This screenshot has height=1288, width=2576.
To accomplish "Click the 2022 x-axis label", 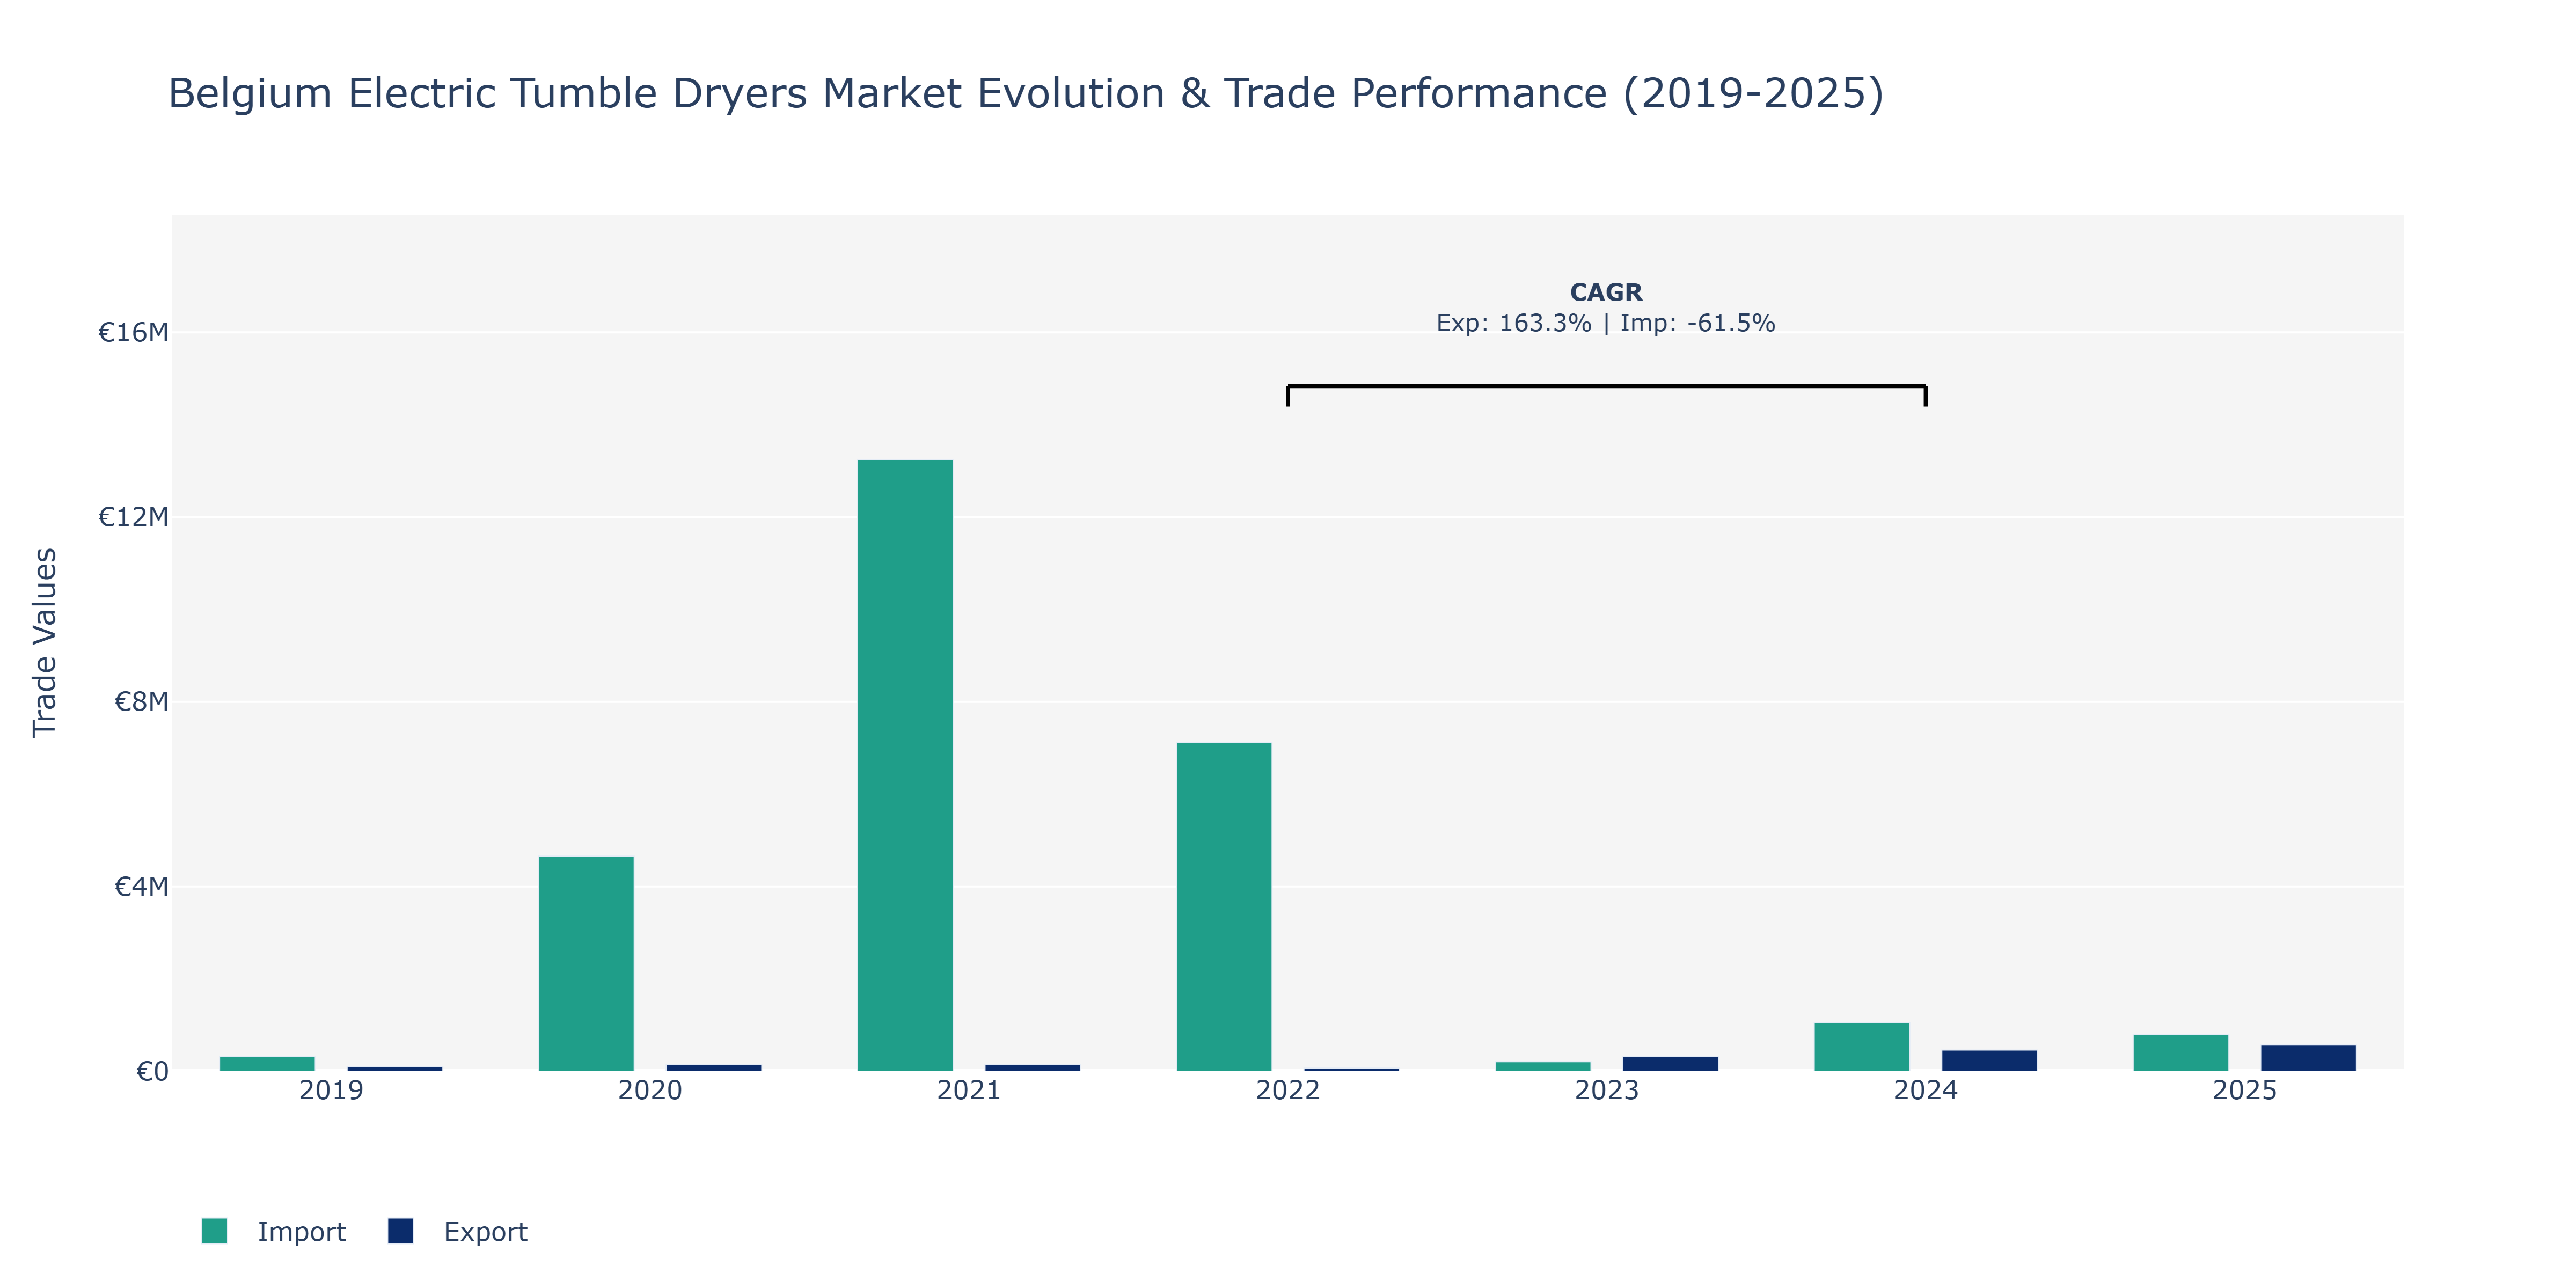I will (x=1288, y=1090).
